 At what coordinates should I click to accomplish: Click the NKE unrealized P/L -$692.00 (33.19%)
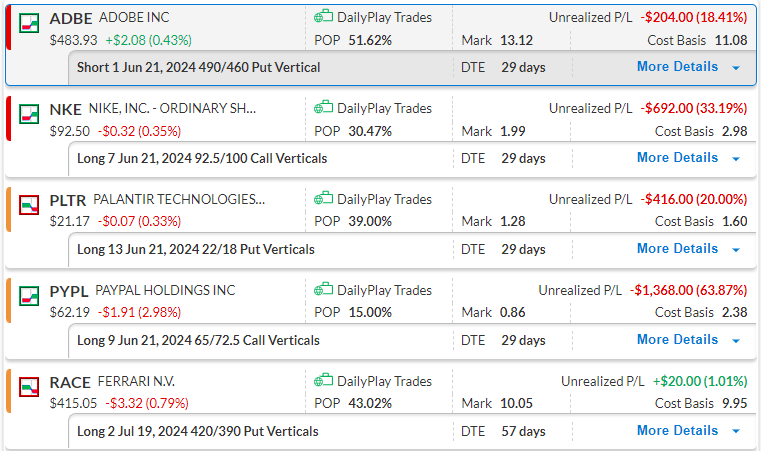694,108
